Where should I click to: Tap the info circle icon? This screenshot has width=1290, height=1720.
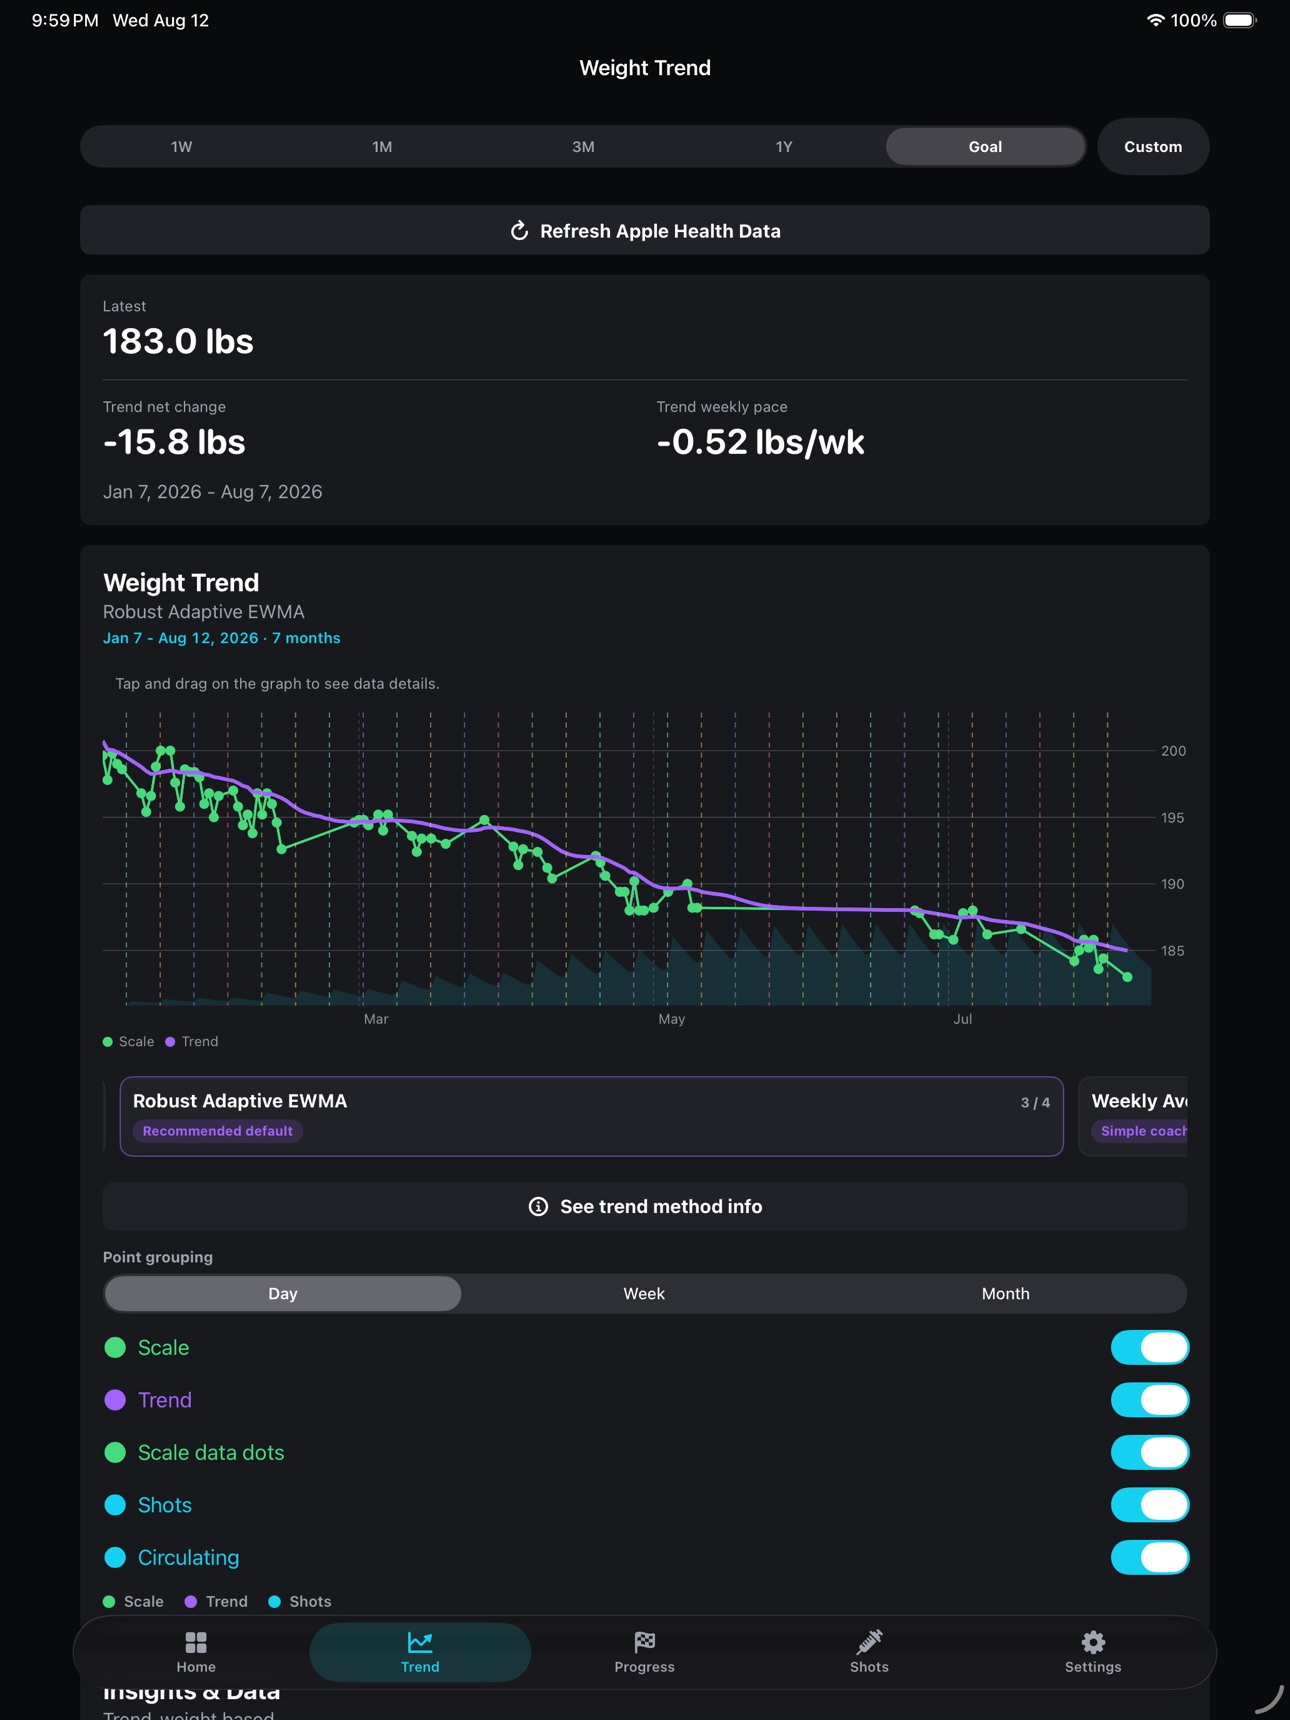(x=538, y=1207)
